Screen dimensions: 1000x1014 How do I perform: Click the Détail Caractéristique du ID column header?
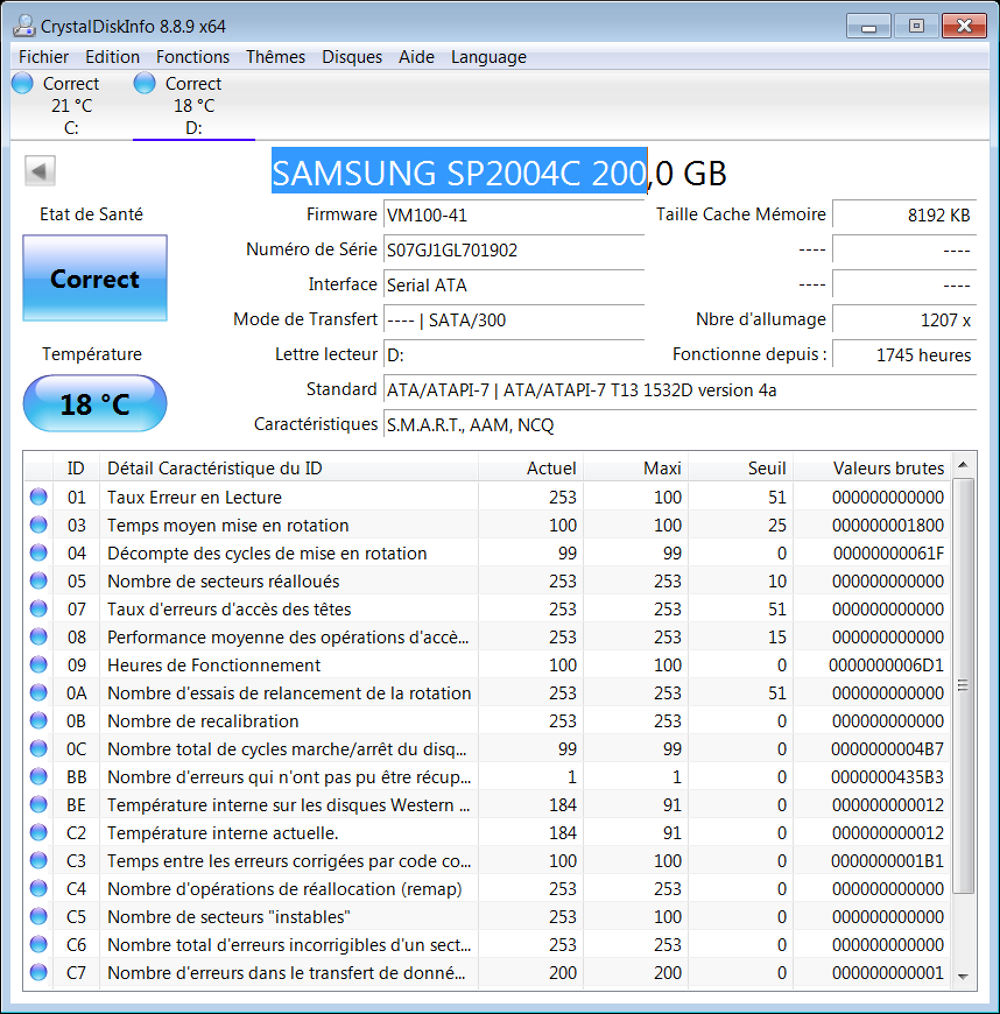(289, 468)
